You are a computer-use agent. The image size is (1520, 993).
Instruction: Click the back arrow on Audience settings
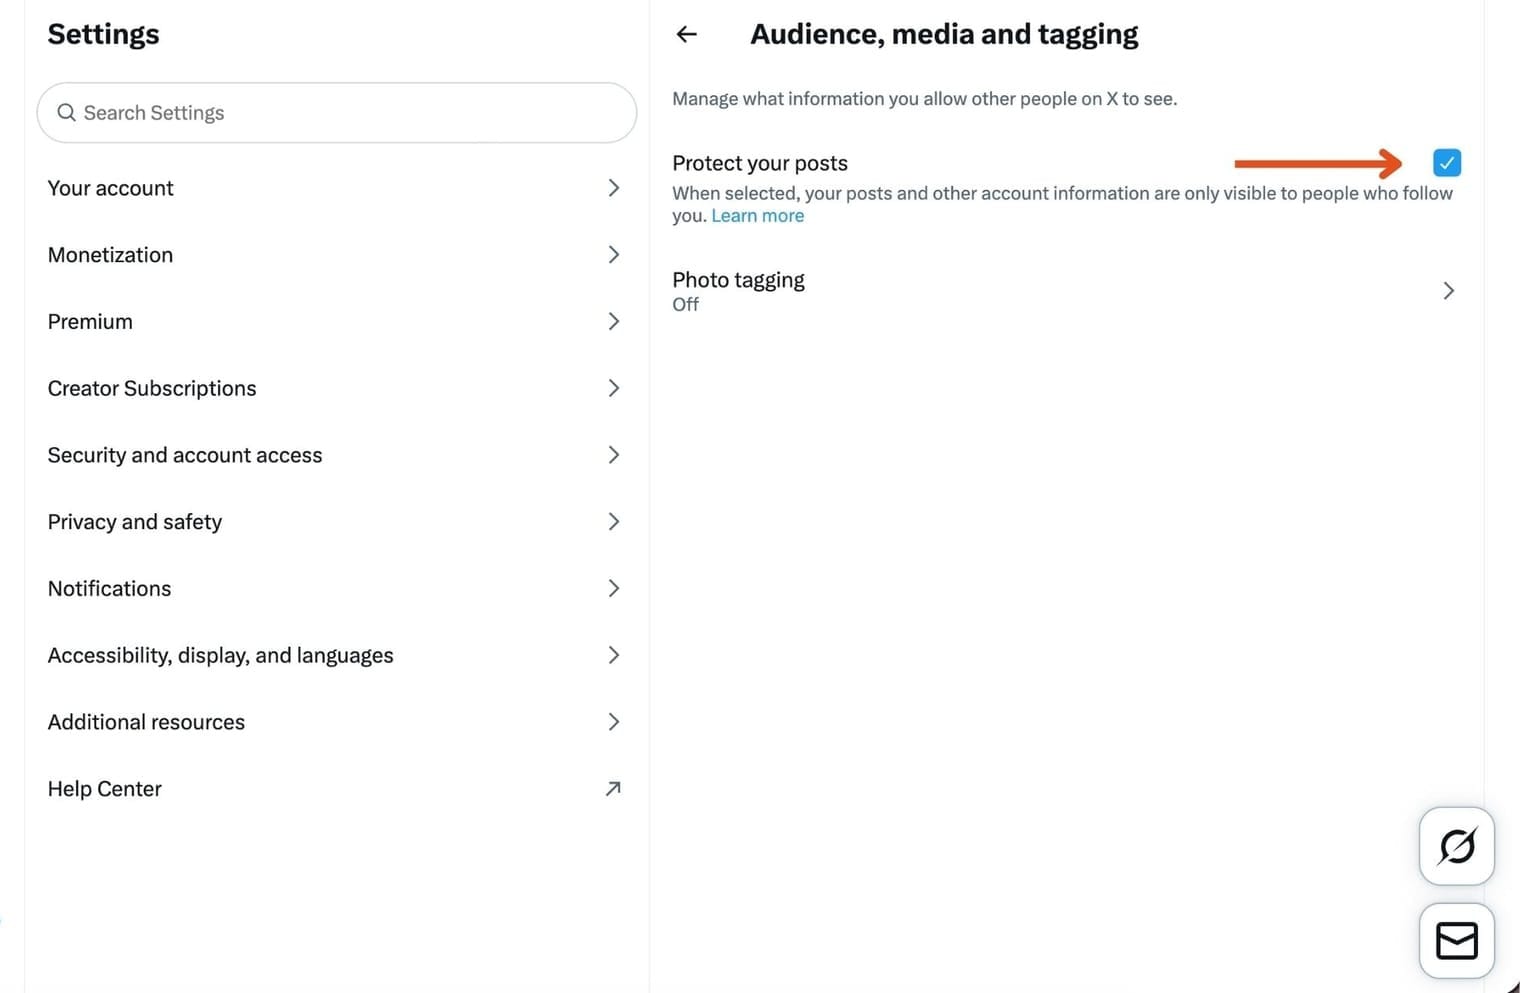point(686,34)
